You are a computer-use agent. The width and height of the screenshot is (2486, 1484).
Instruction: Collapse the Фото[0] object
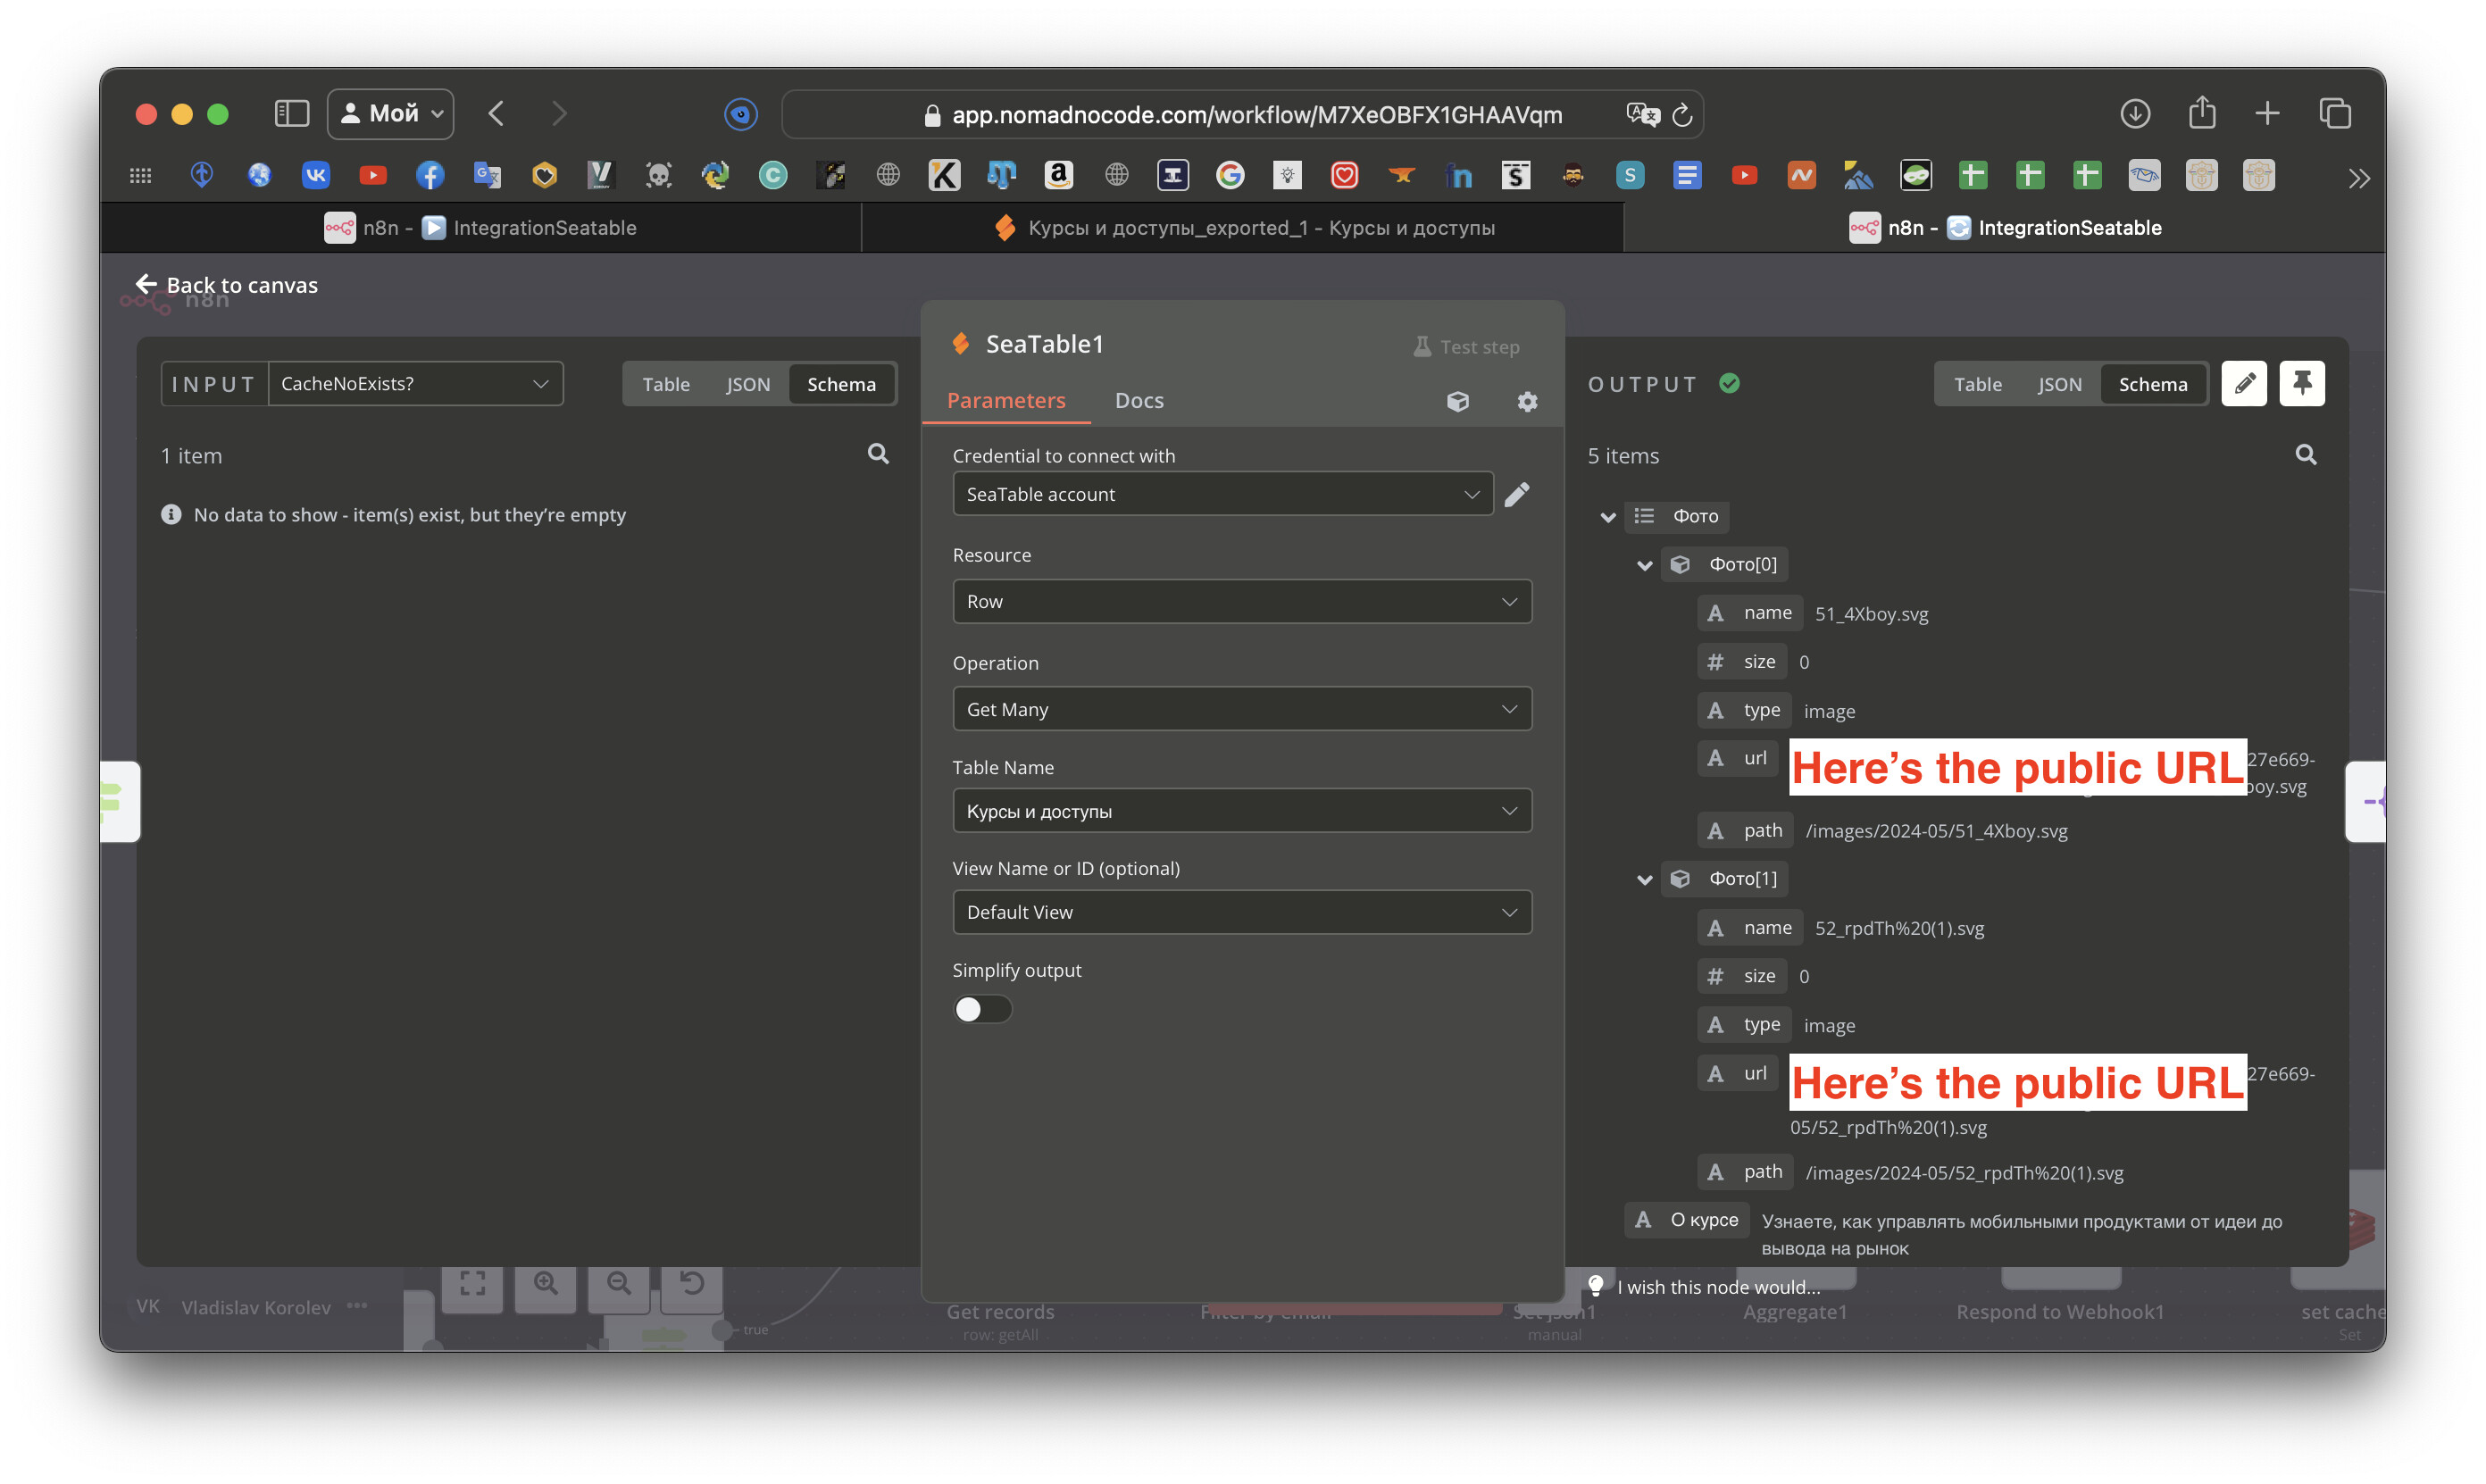(x=1644, y=565)
